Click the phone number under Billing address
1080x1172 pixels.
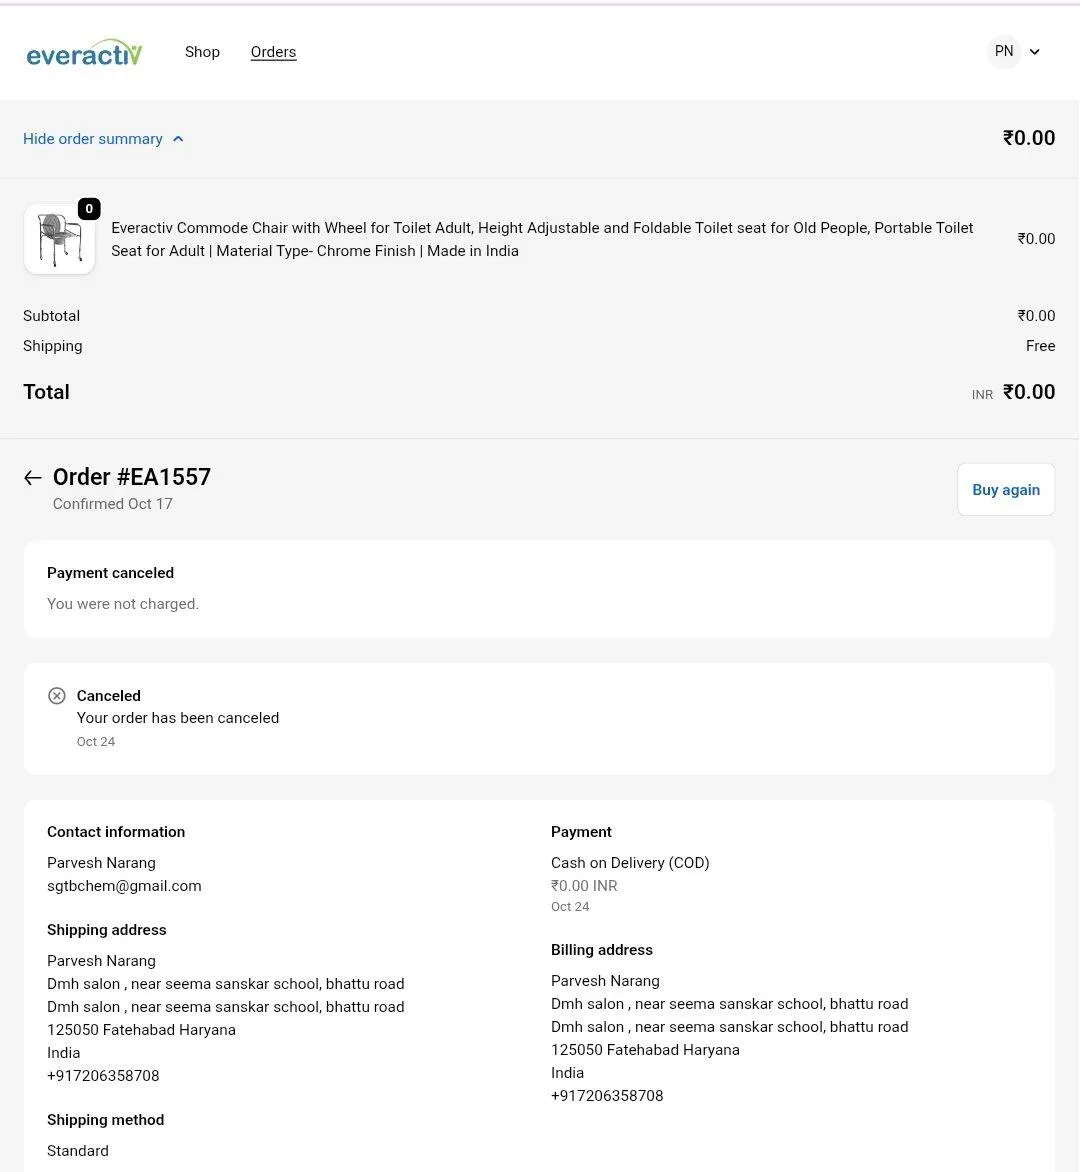point(607,1096)
